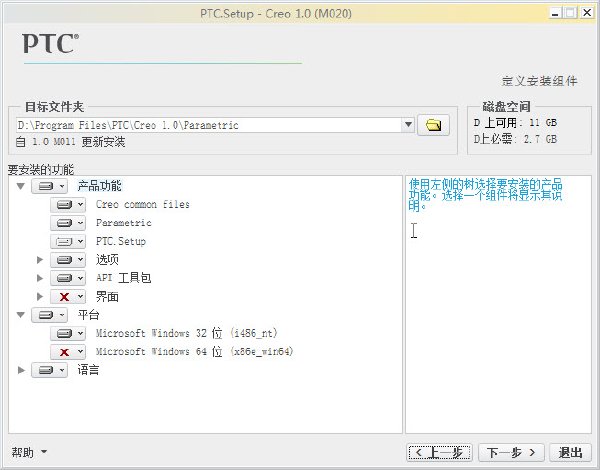Select the 界面 tree label

coord(107,296)
